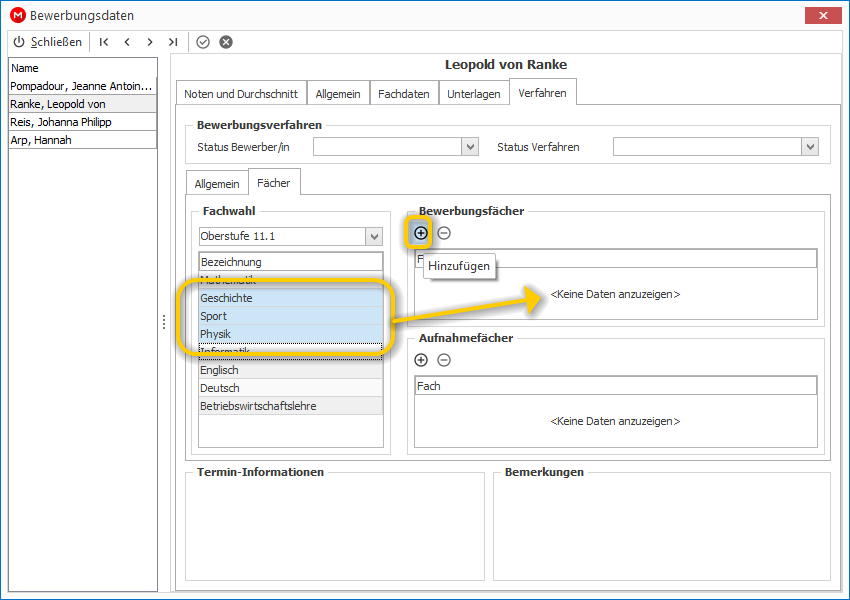The height and width of the screenshot is (600, 850).
Task: Select applicant Reis, Johanna Philipp
Action: [x=82, y=122]
